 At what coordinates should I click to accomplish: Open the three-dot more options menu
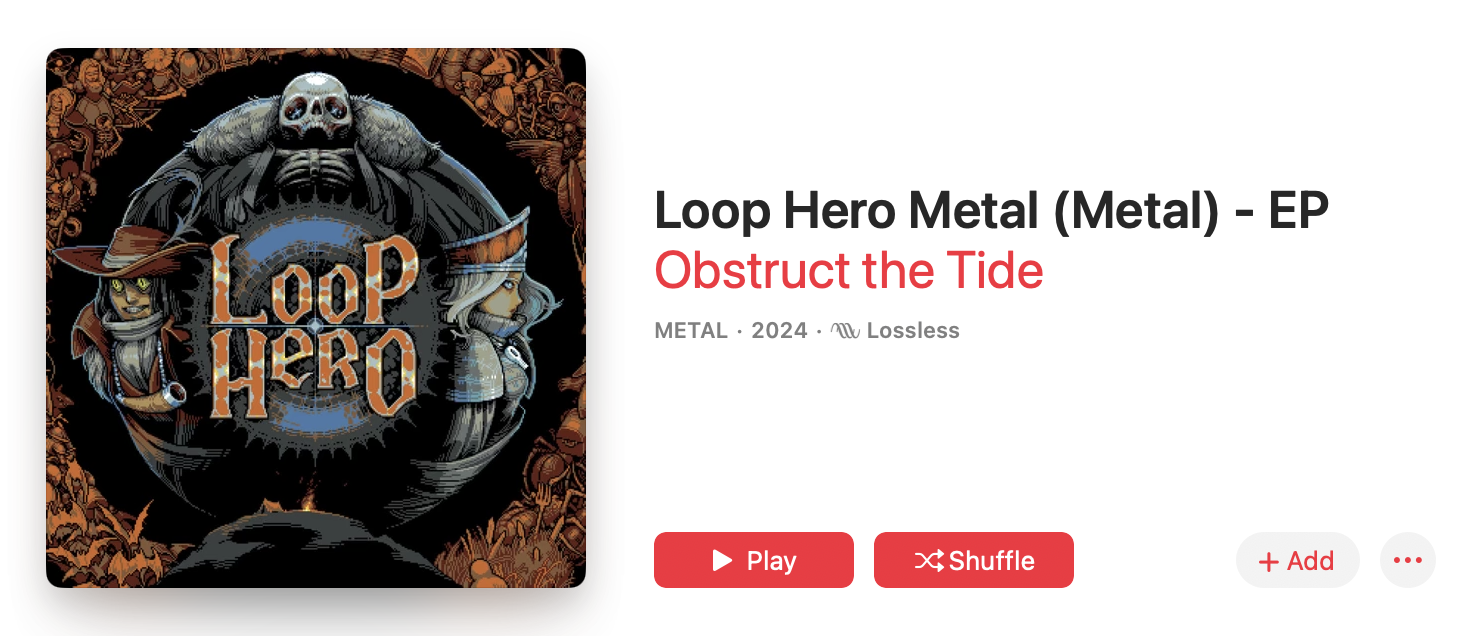click(x=1407, y=560)
